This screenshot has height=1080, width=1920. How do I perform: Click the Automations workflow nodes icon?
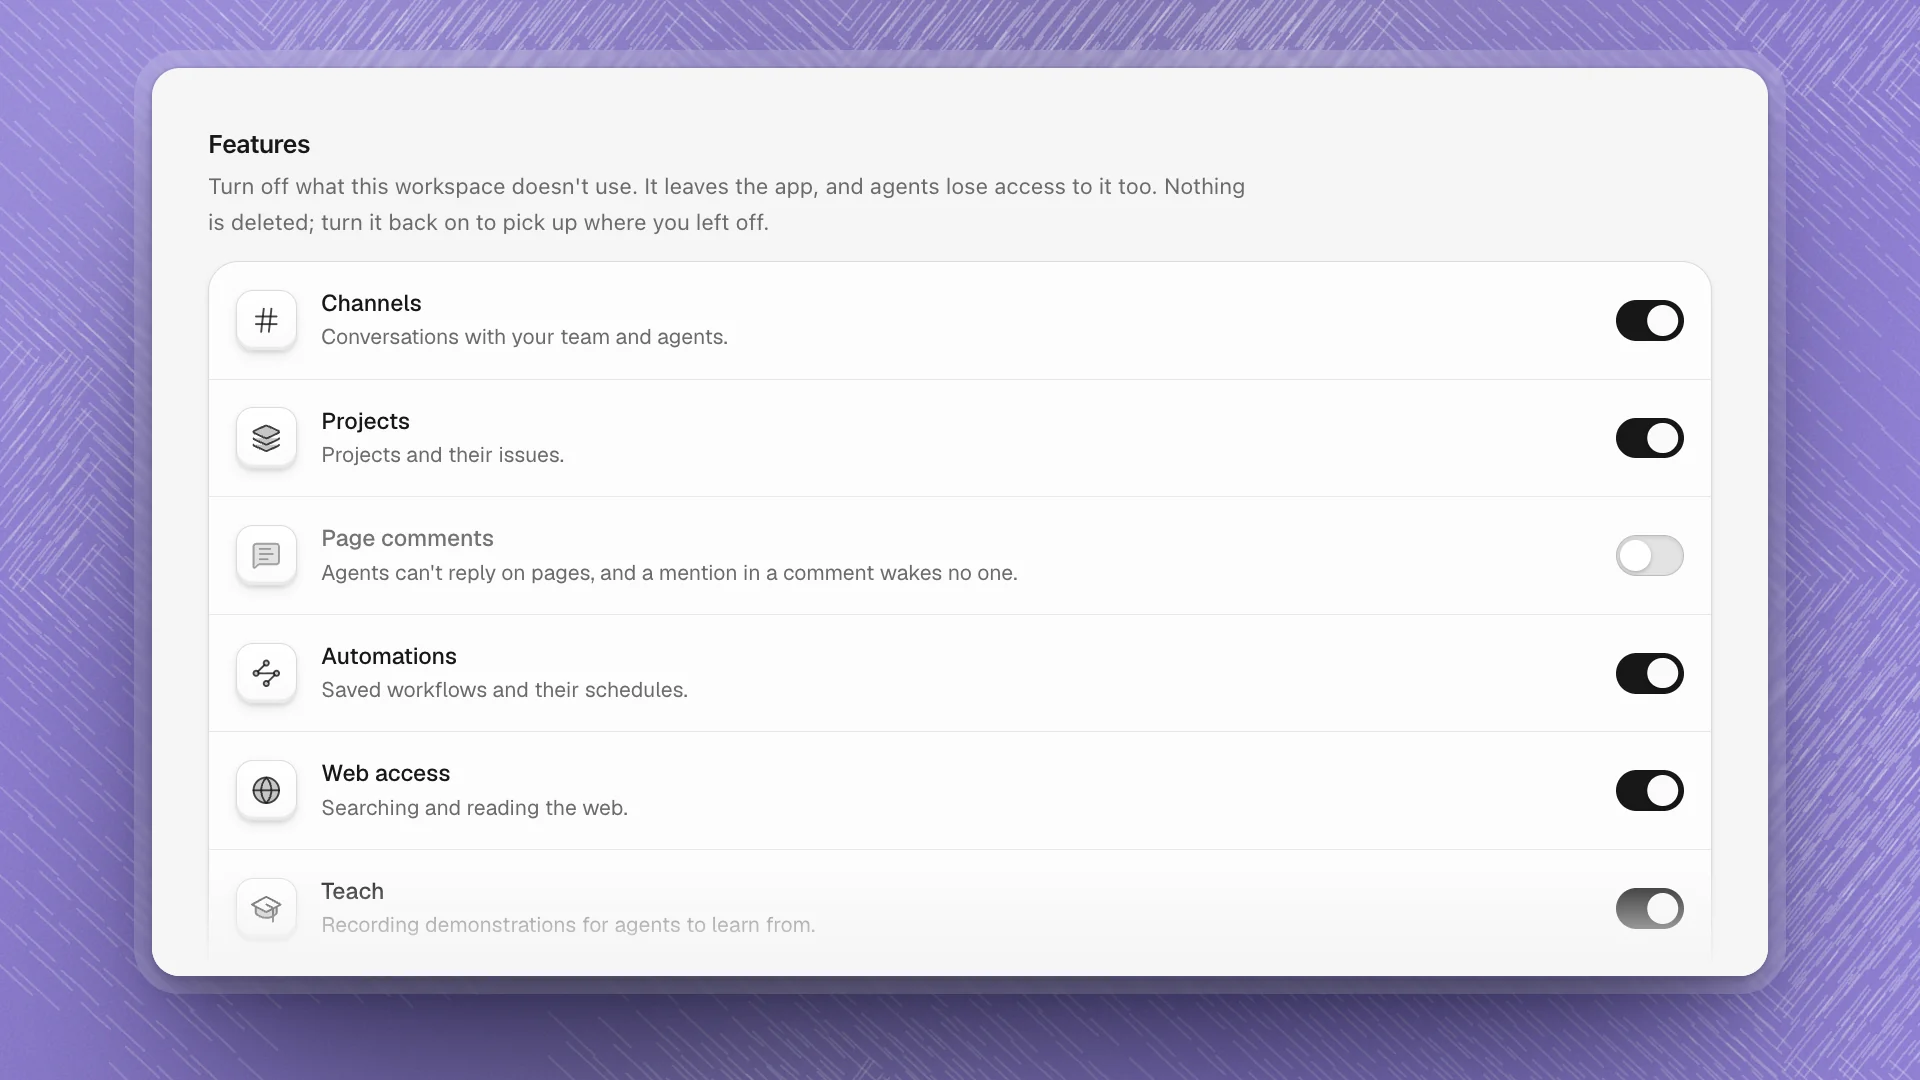pos(266,673)
